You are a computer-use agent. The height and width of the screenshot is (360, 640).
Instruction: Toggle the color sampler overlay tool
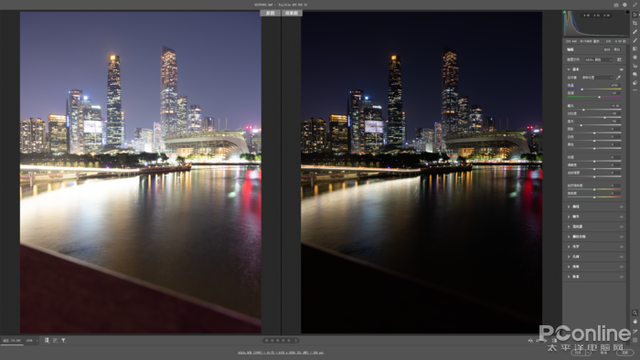tap(635, 331)
